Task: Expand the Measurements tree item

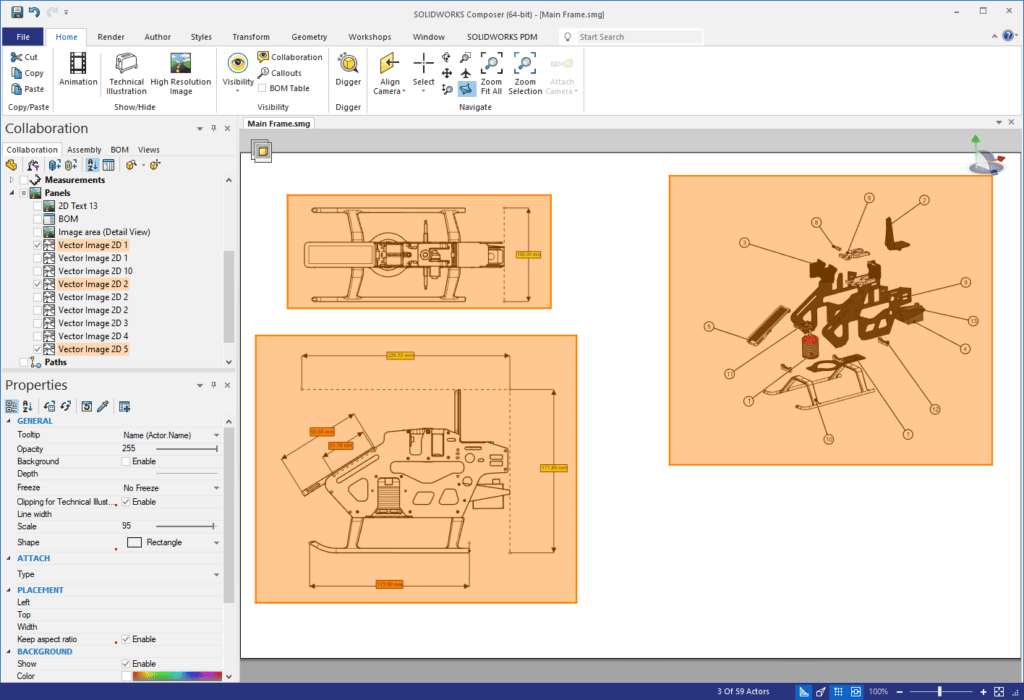Action: [11, 180]
